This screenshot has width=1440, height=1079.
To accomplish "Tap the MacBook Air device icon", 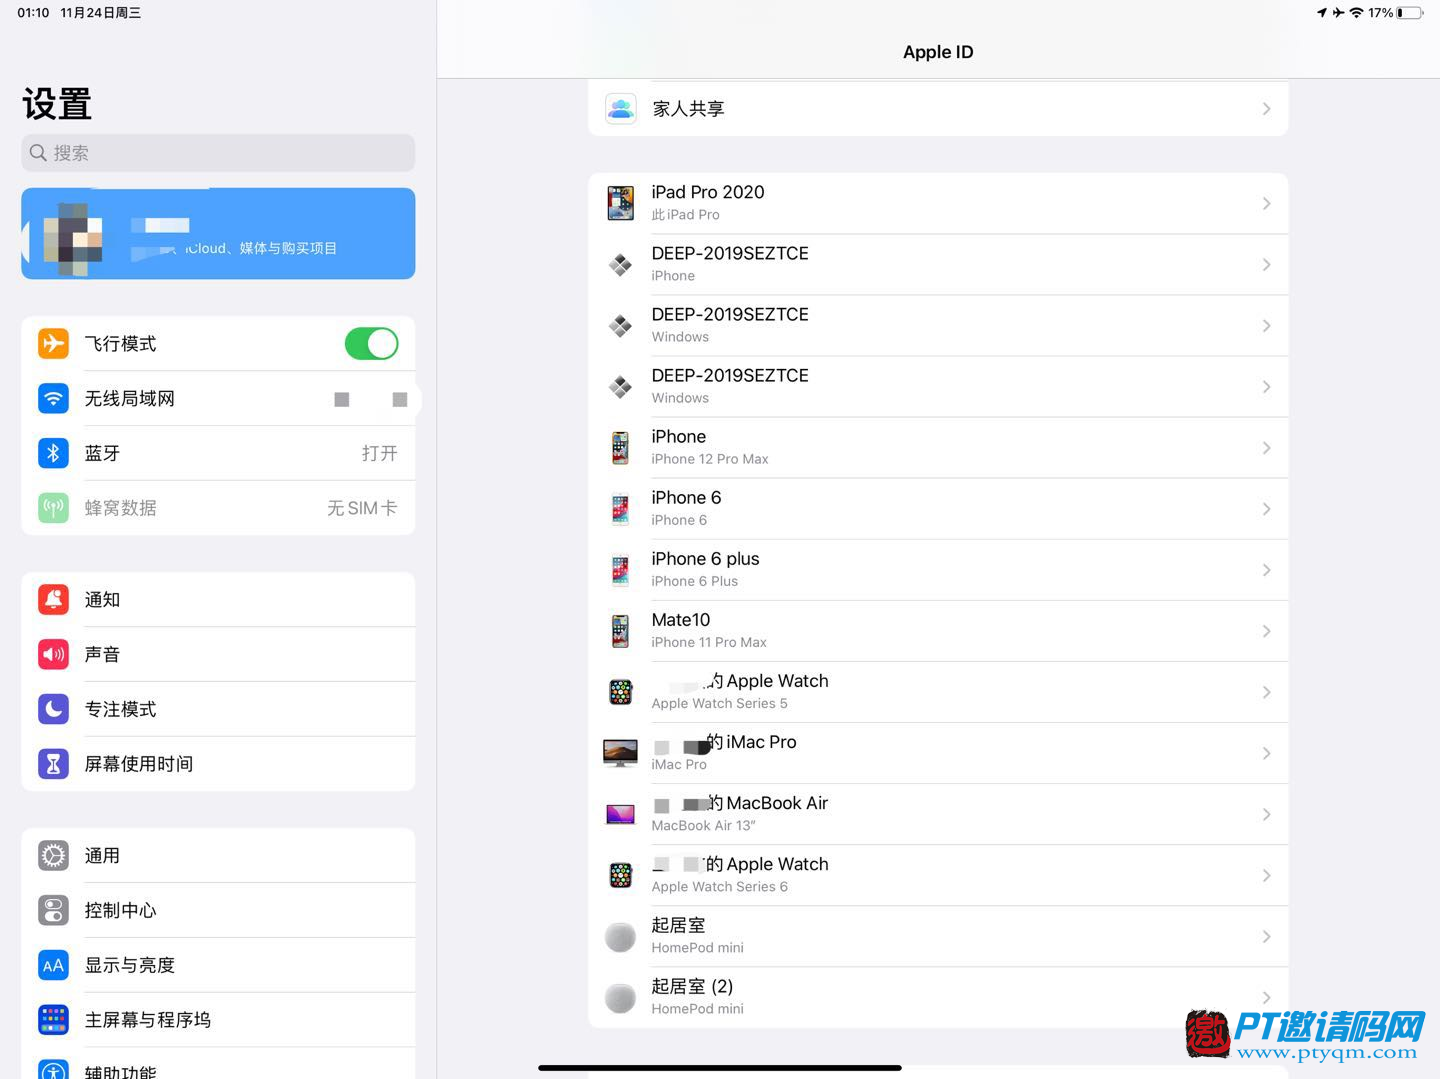I will [x=621, y=814].
